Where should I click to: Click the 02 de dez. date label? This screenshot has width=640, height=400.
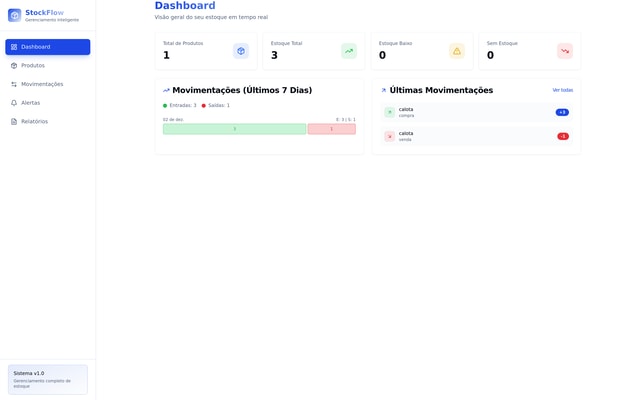pyautogui.click(x=173, y=120)
